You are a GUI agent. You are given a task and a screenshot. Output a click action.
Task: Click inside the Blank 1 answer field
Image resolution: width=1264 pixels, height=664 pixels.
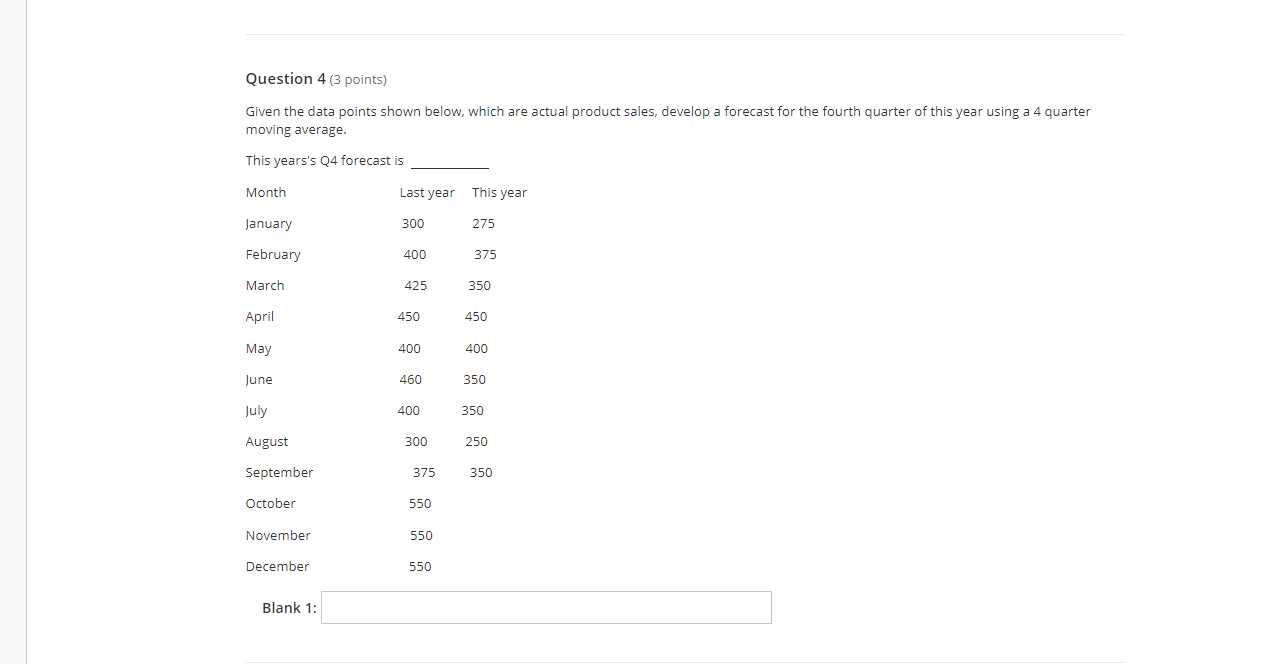[x=546, y=607]
